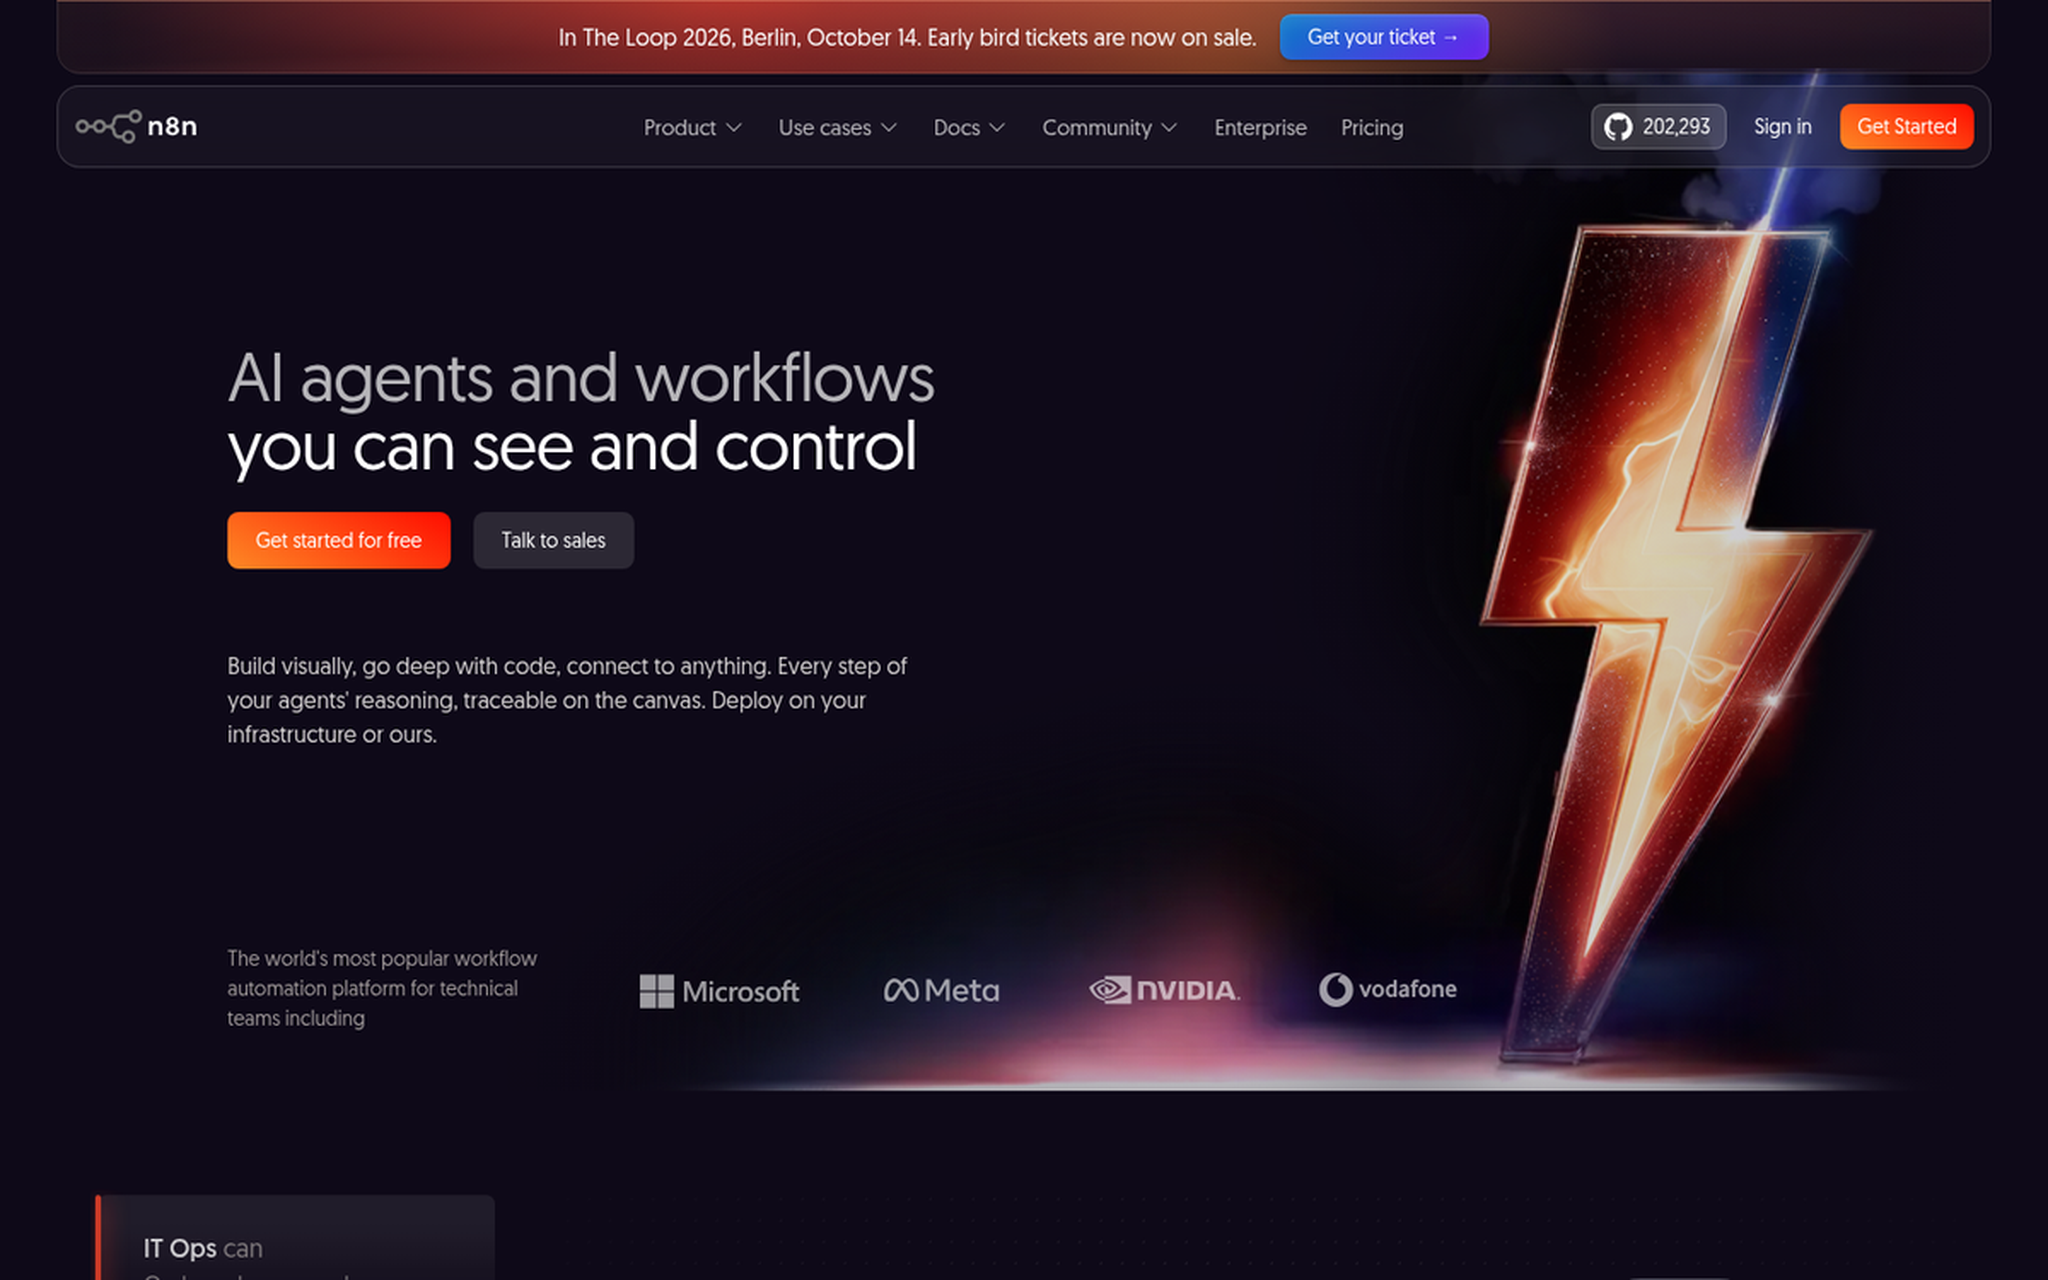
Task: Click the Meta logo
Action: (941, 990)
